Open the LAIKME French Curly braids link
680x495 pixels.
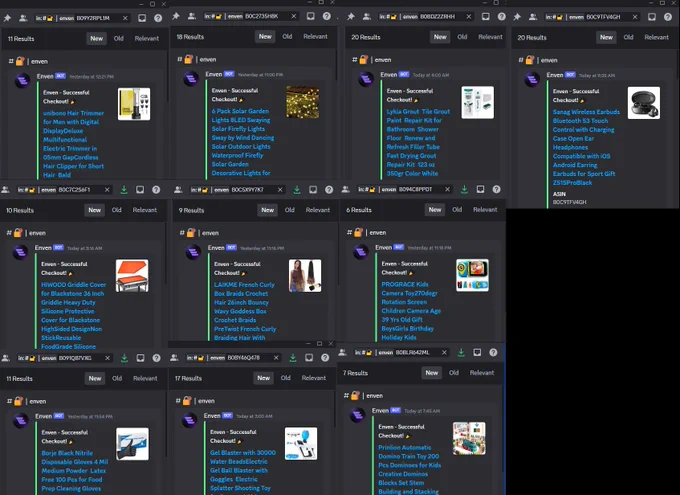point(245,311)
